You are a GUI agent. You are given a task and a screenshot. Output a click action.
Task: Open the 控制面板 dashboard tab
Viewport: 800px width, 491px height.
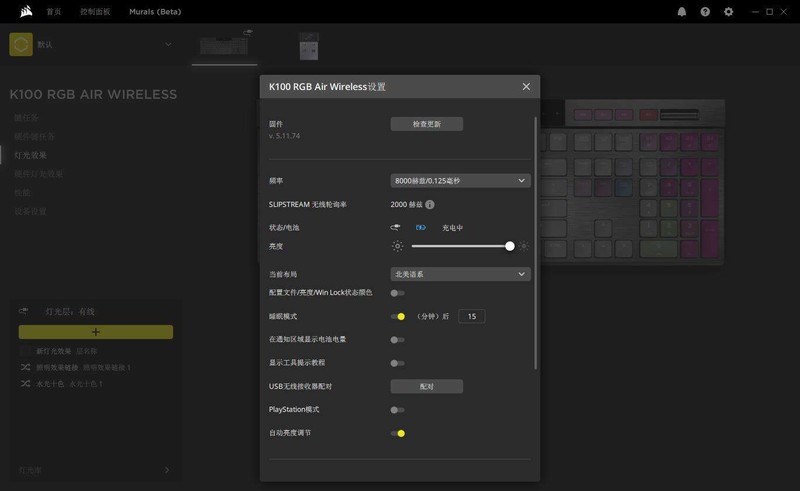pyautogui.click(x=95, y=12)
